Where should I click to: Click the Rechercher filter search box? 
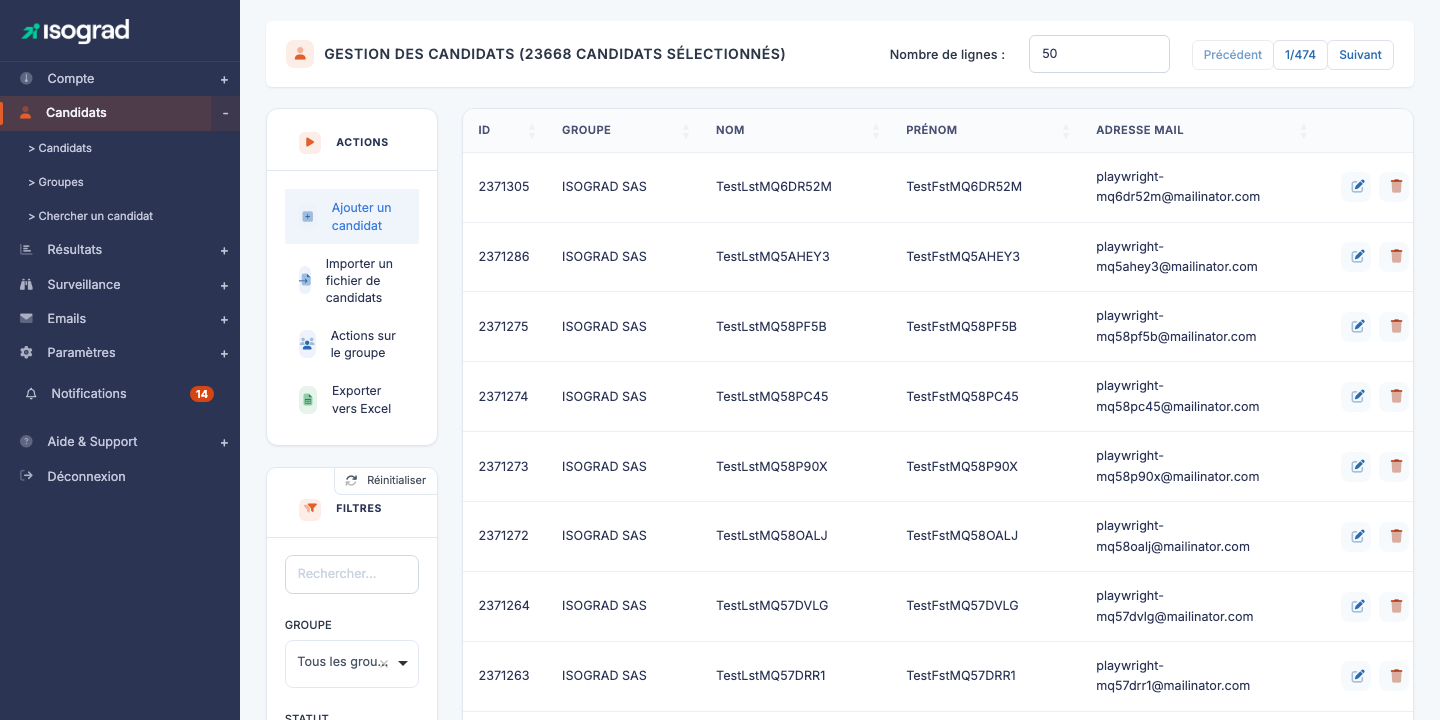[352, 574]
